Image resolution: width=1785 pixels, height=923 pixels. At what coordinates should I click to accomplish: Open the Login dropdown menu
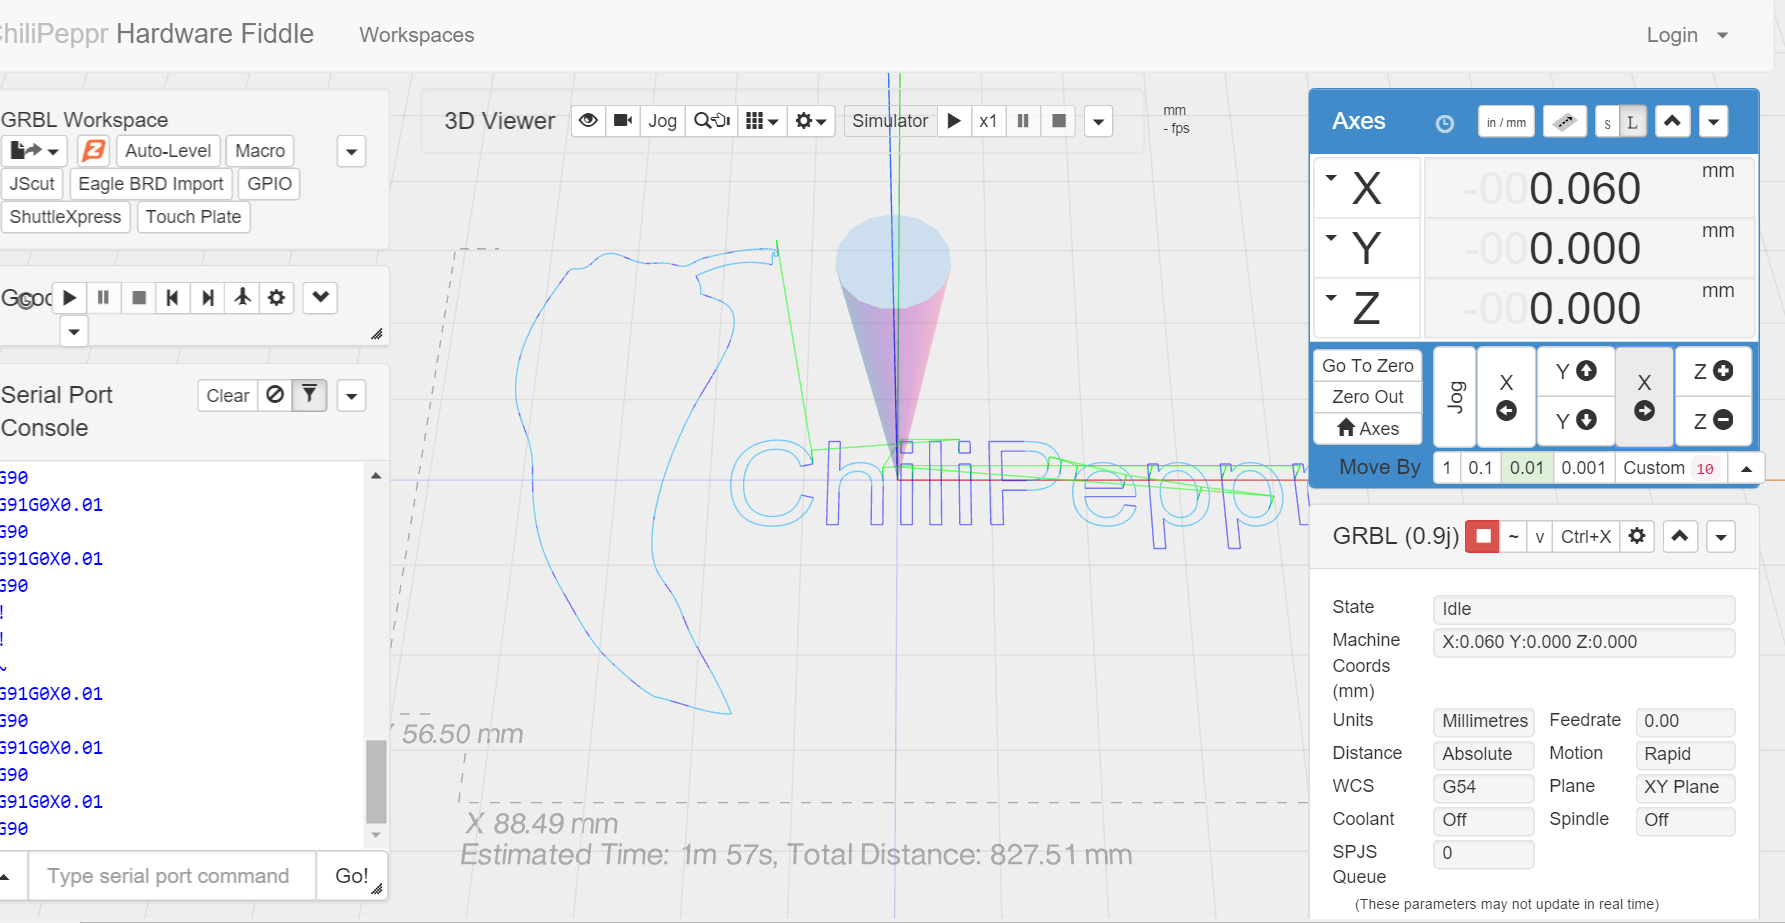1686,35
